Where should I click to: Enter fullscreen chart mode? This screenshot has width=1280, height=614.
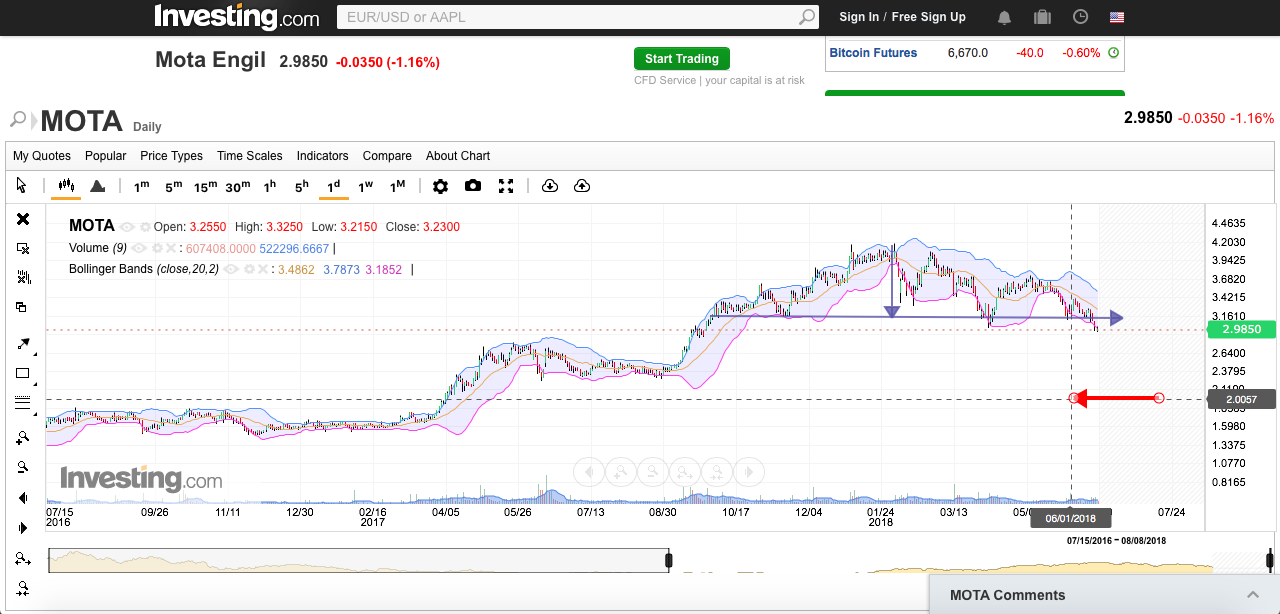pos(506,186)
